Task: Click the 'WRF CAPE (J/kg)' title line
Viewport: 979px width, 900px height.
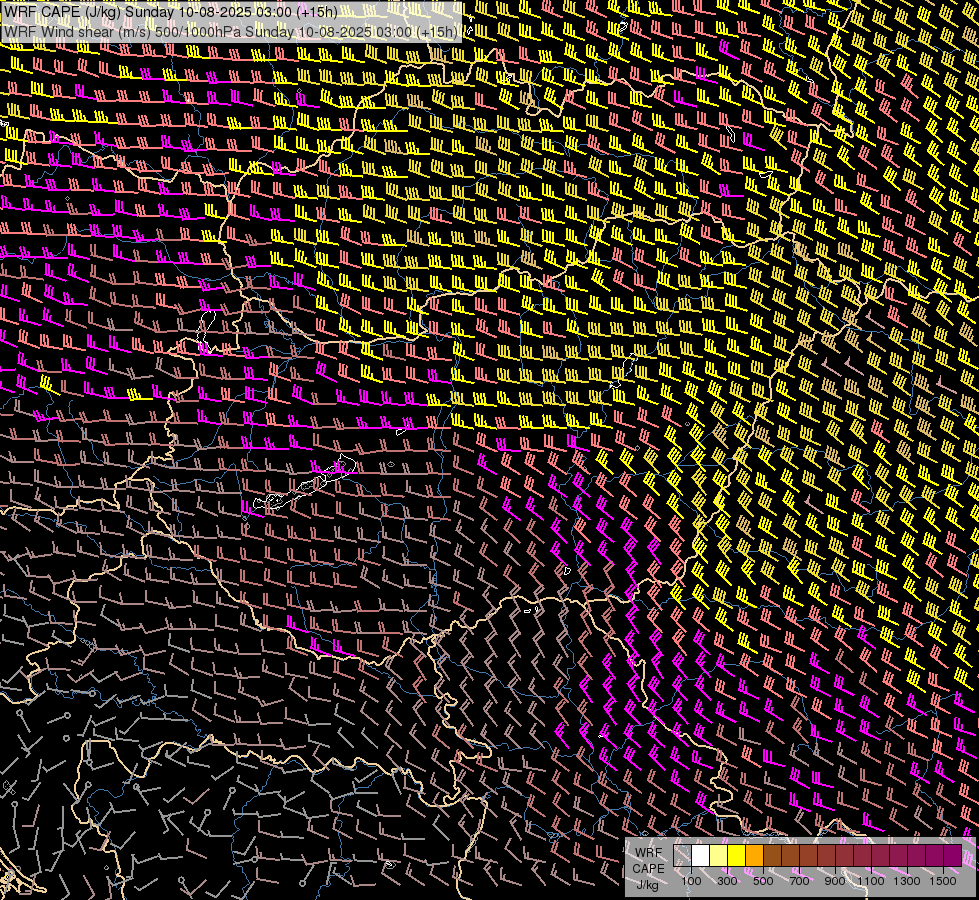Action: pyautogui.click(x=170, y=12)
